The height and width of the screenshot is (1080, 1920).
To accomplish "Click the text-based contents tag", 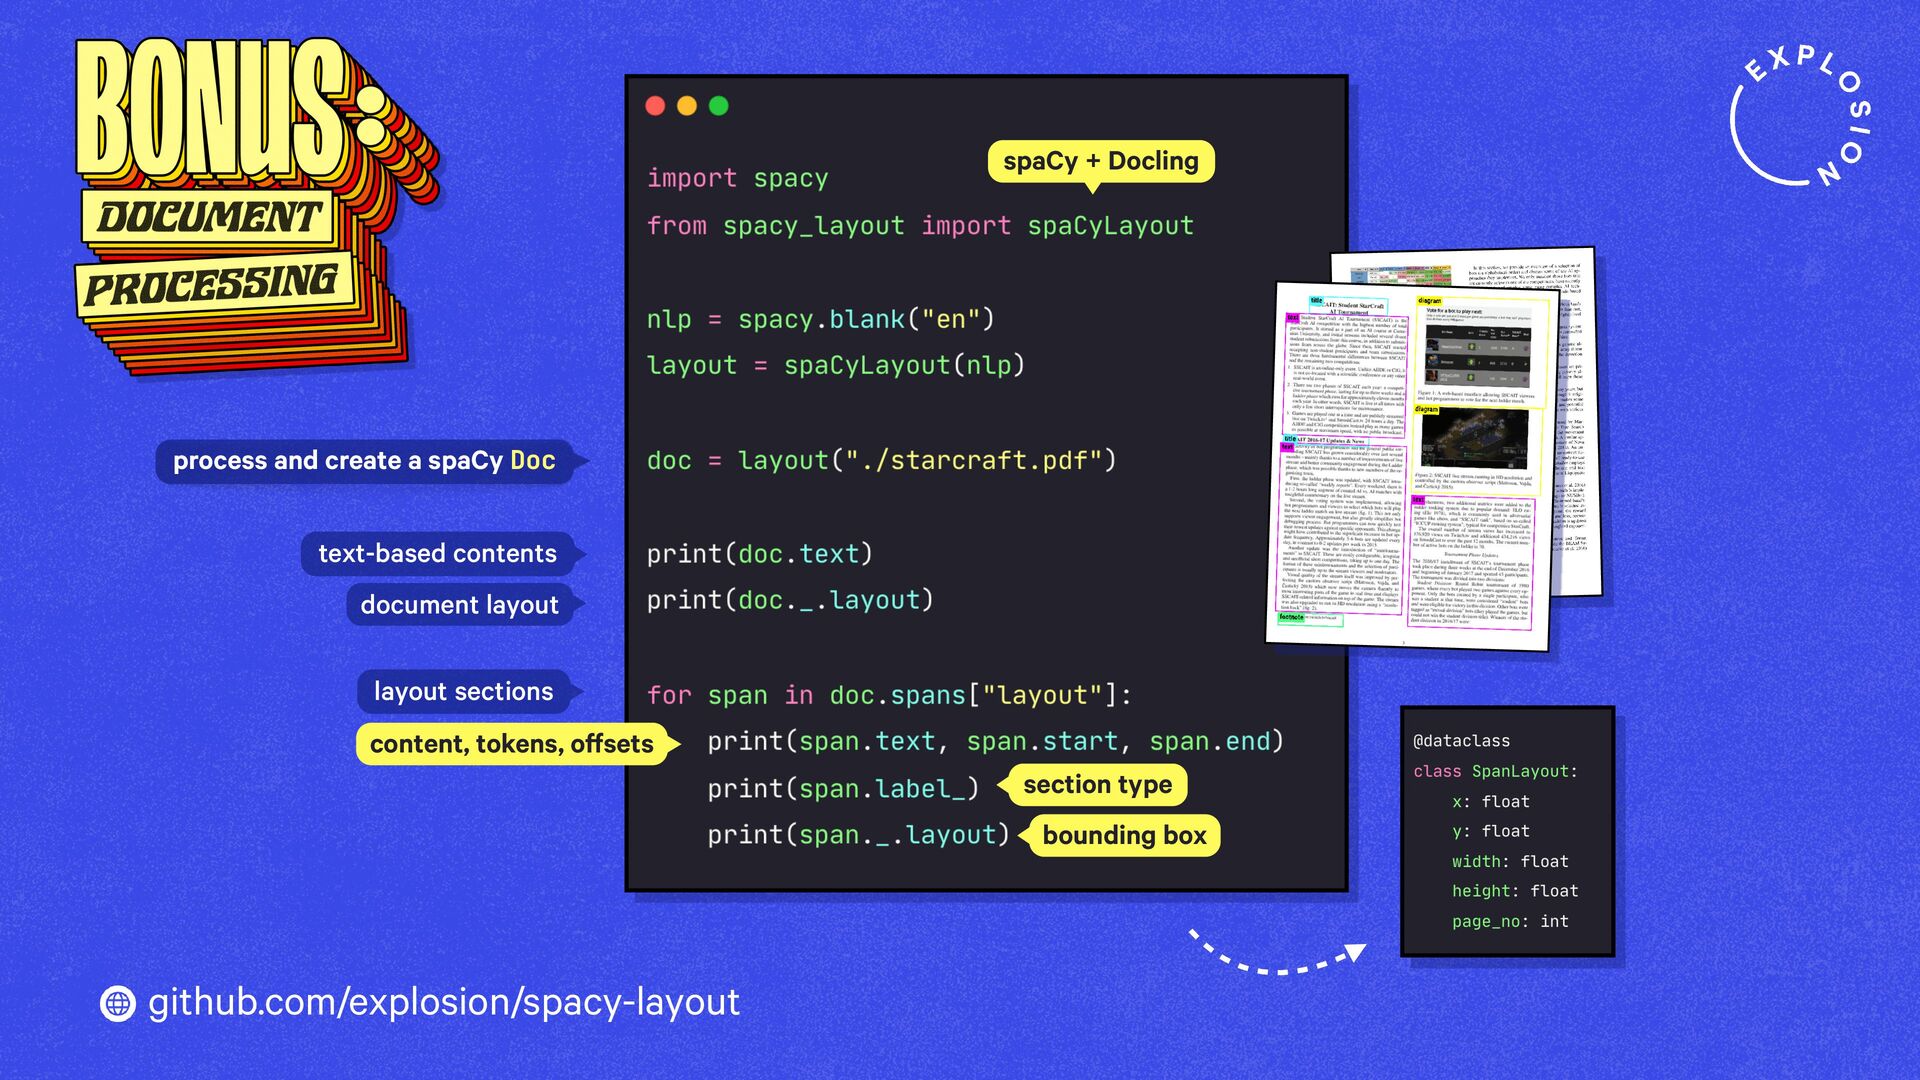I will pyautogui.click(x=437, y=553).
